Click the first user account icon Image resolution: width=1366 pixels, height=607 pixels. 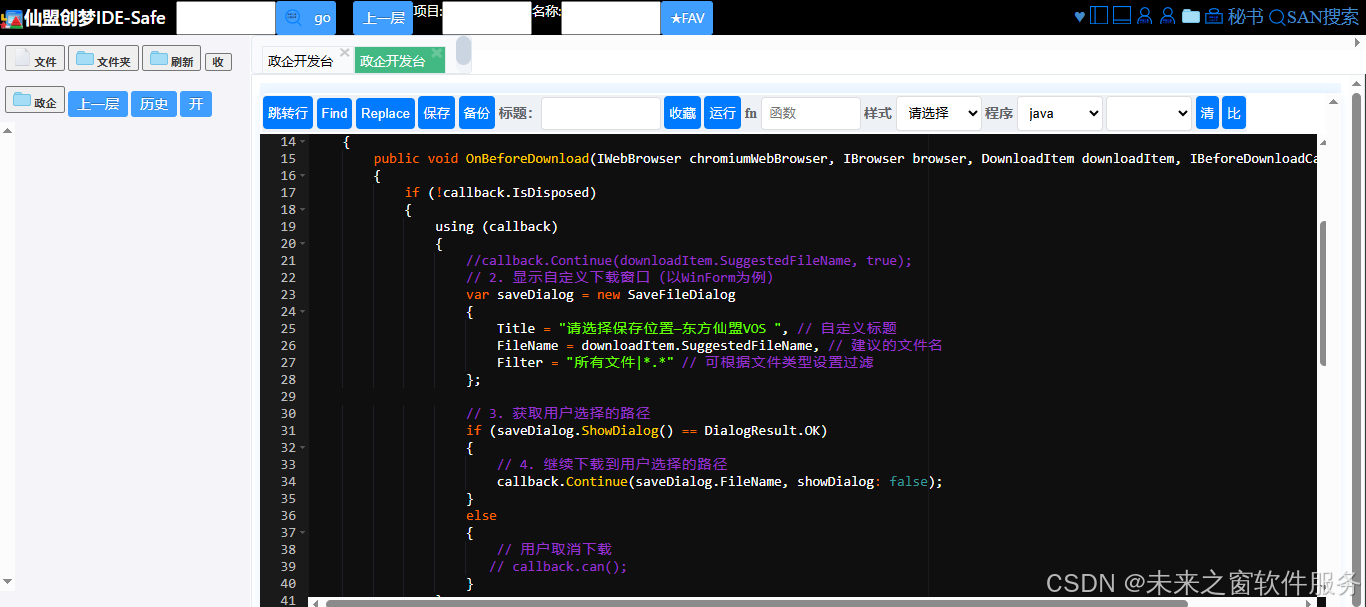coord(1145,16)
